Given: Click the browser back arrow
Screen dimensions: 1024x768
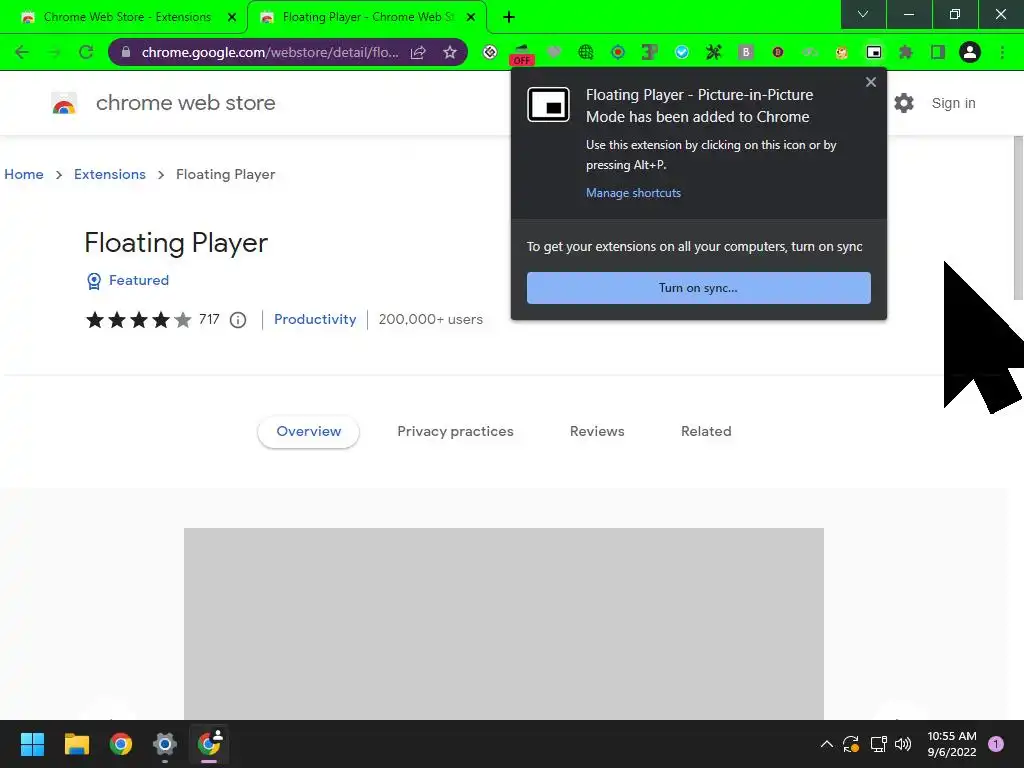Looking at the screenshot, I should [22, 52].
